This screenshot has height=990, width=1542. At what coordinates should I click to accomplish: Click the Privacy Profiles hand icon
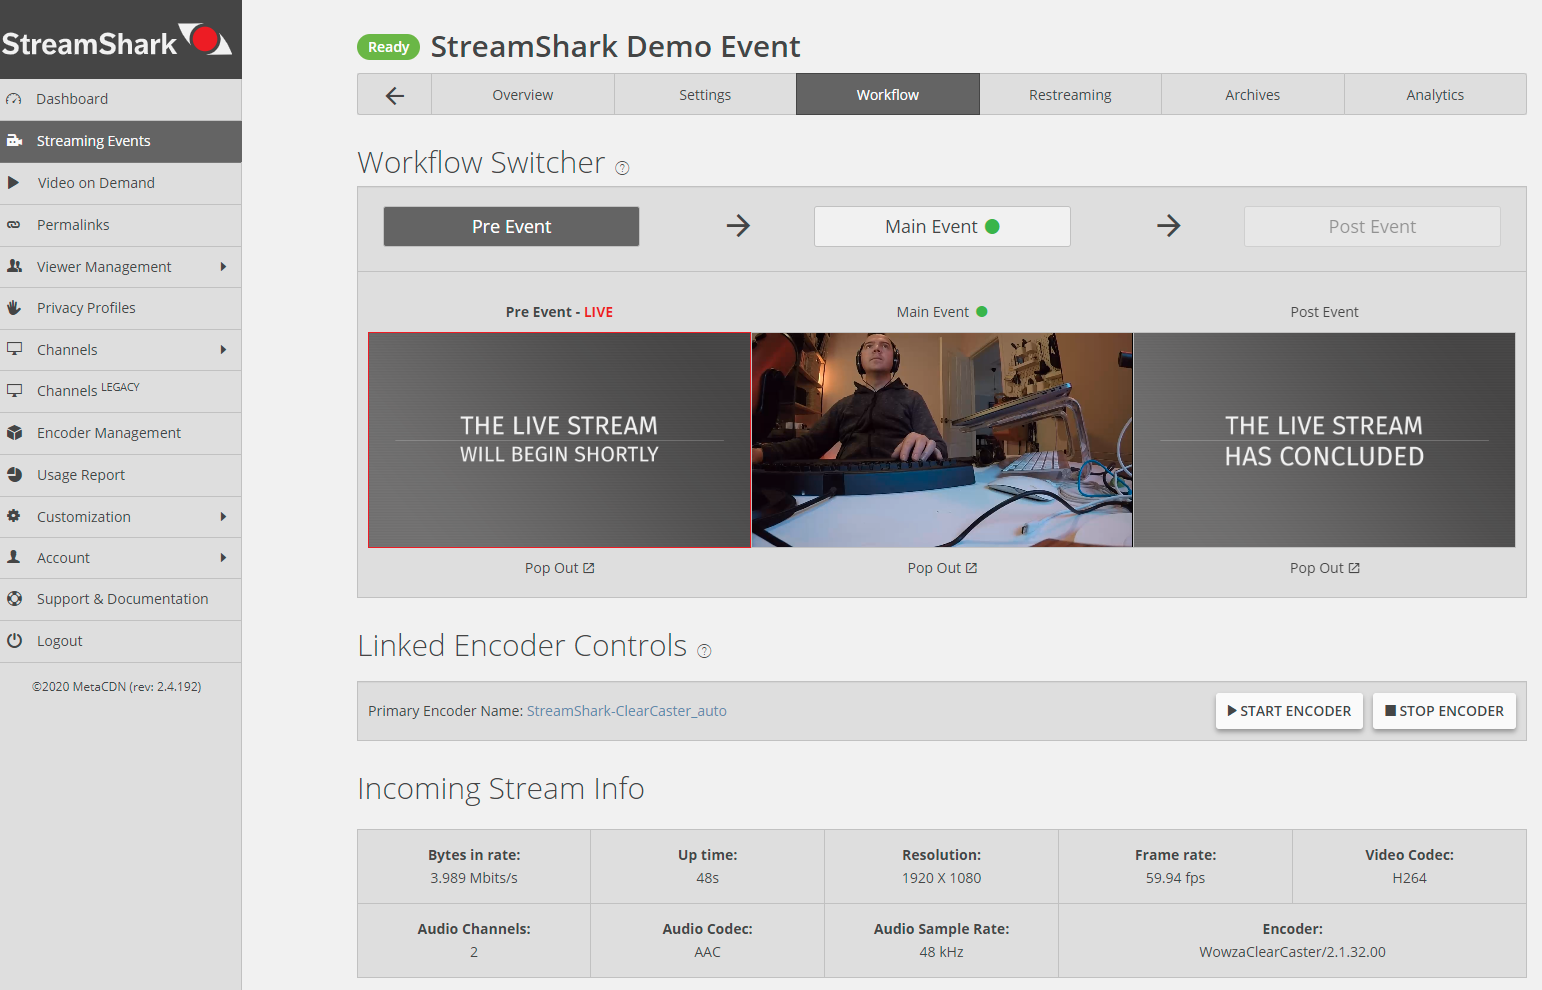tap(14, 308)
